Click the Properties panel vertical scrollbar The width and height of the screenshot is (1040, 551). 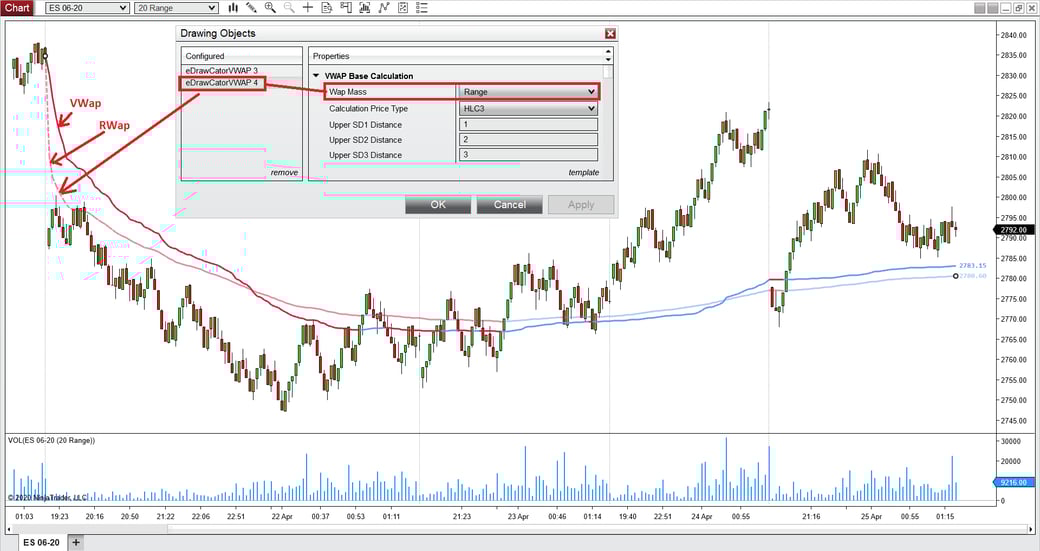(x=609, y=73)
